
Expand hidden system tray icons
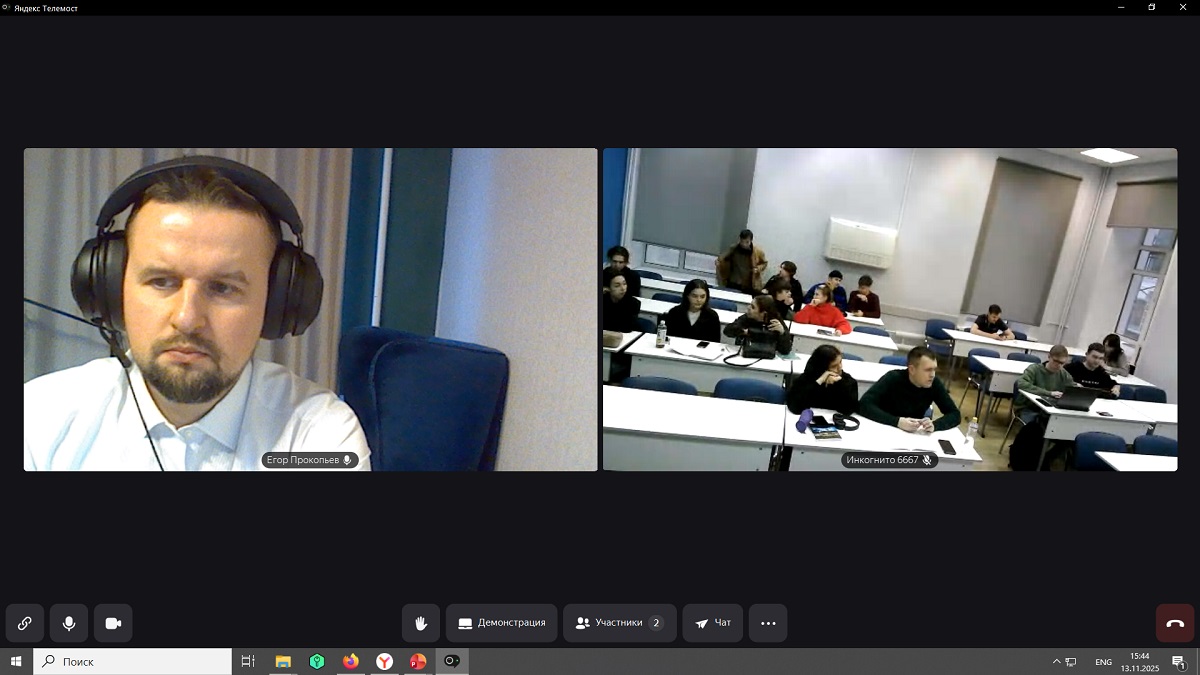pyautogui.click(x=1056, y=661)
